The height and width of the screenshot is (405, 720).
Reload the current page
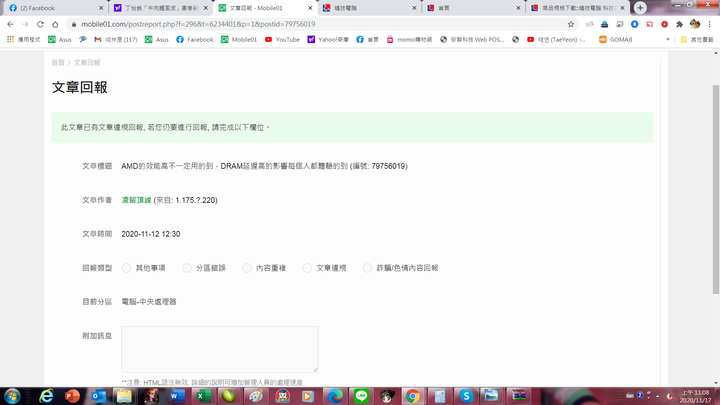coord(40,24)
